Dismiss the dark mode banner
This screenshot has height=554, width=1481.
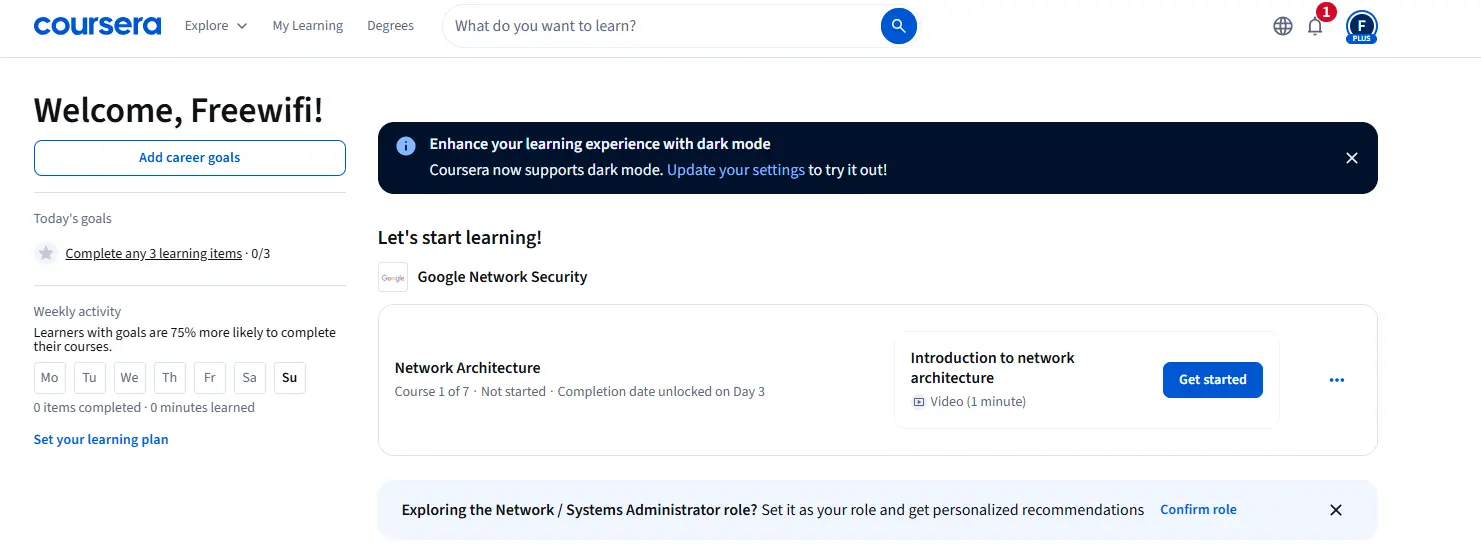click(x=1352, y=158)
